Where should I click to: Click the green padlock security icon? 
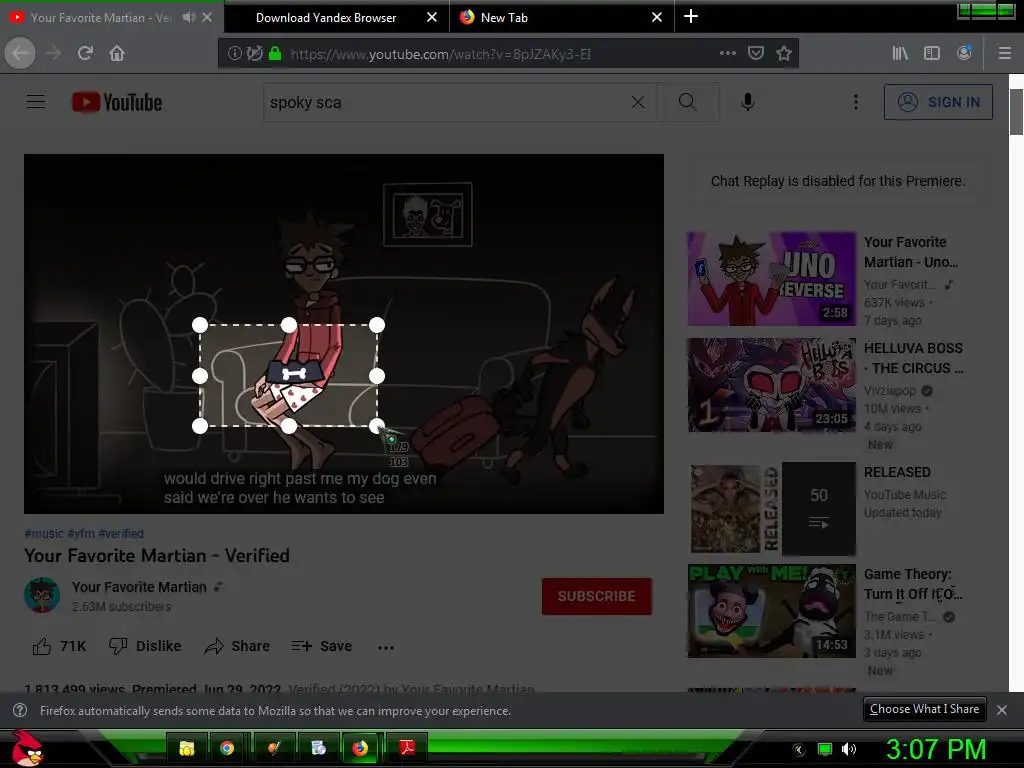click(x=275, y=54)
